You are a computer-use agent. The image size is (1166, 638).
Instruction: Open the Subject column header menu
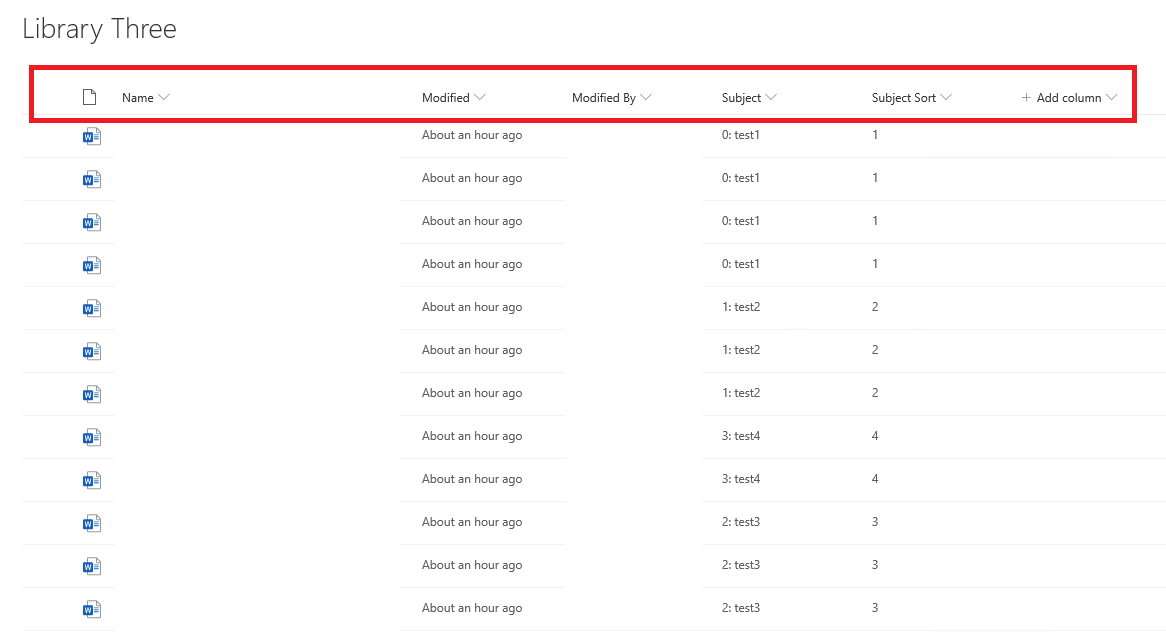771,97
